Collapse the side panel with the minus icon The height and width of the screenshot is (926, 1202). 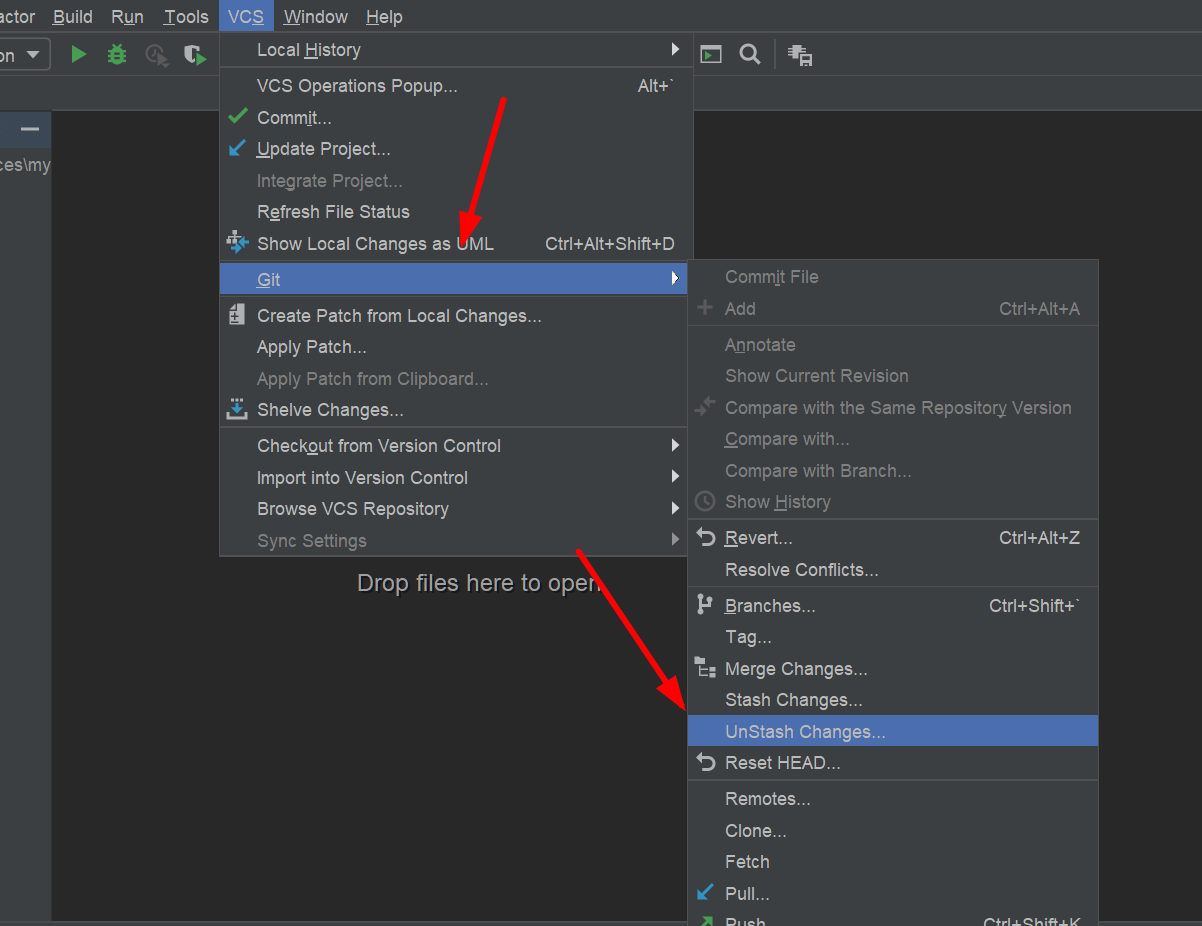(x=30, y=129)
